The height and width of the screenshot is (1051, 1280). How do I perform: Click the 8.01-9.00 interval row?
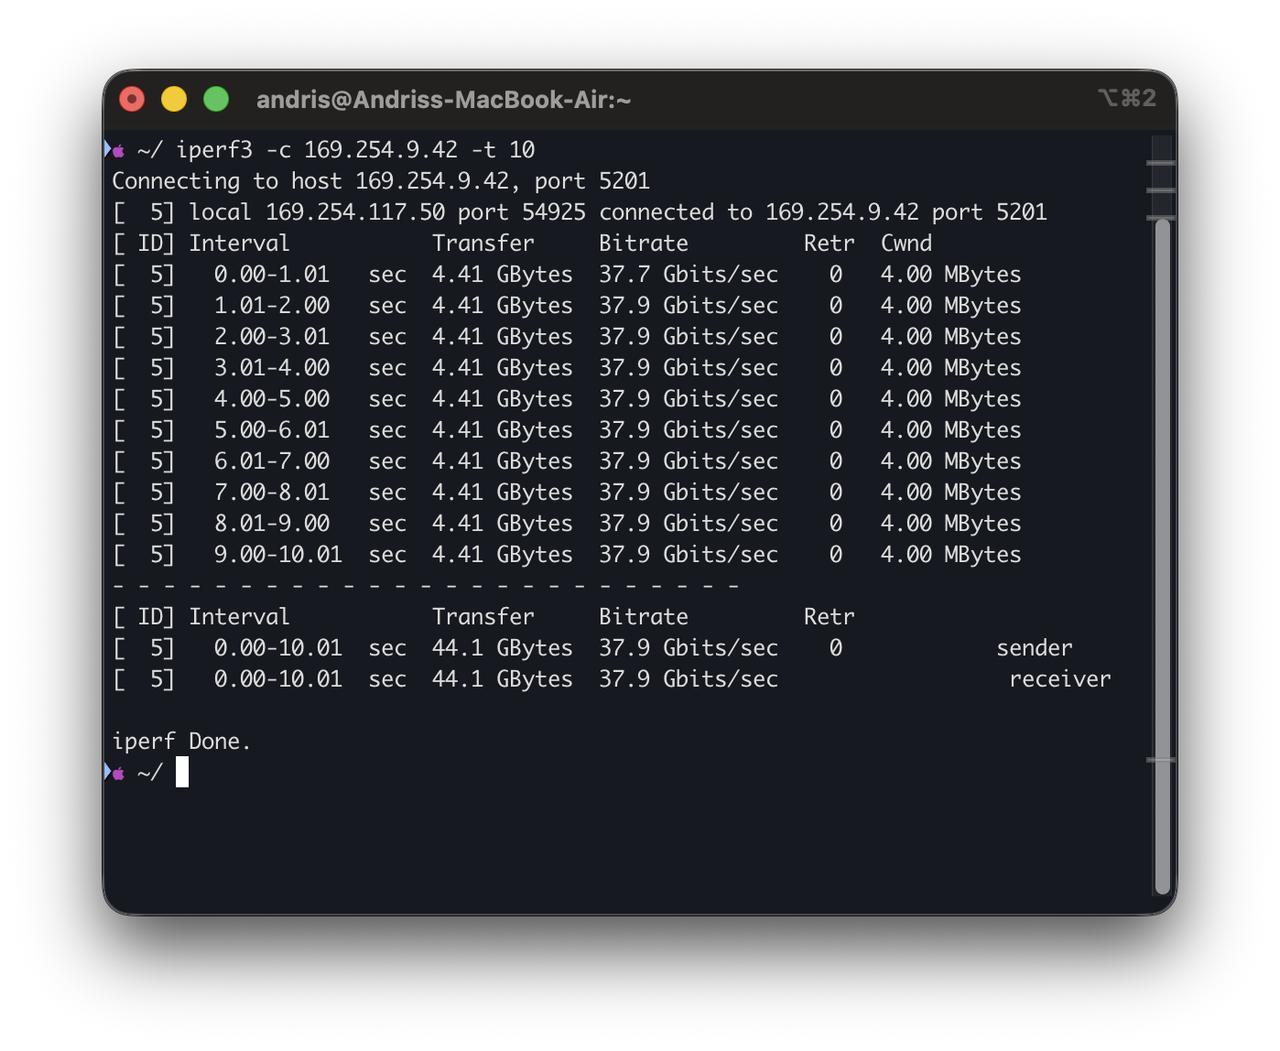coord(567,523)
